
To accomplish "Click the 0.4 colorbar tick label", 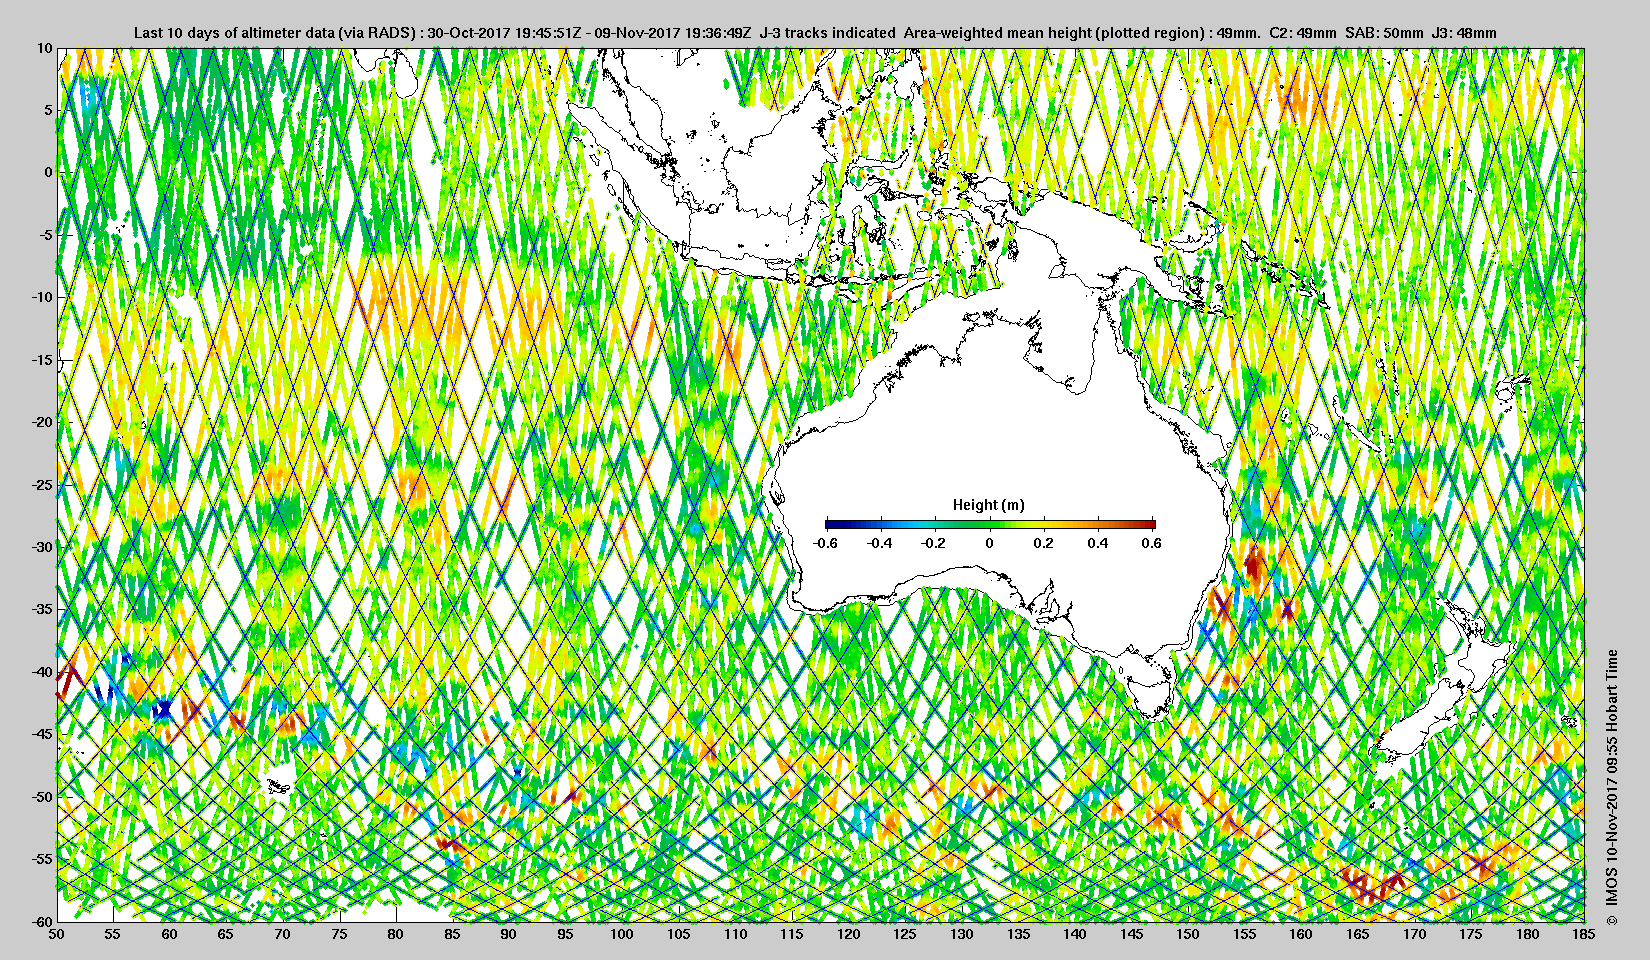I will [x=1098, y=543].
